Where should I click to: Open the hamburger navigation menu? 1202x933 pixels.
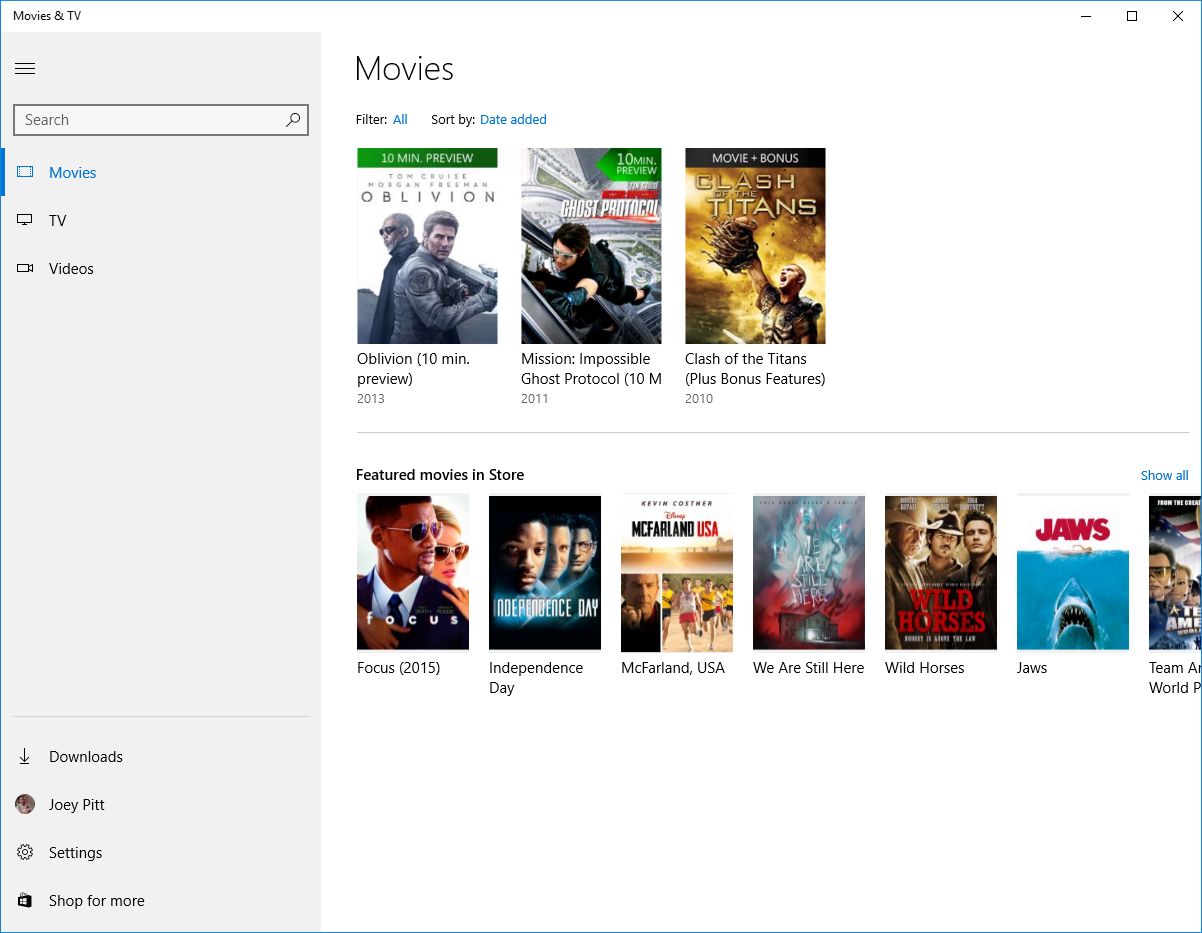(x=25, y=68)
